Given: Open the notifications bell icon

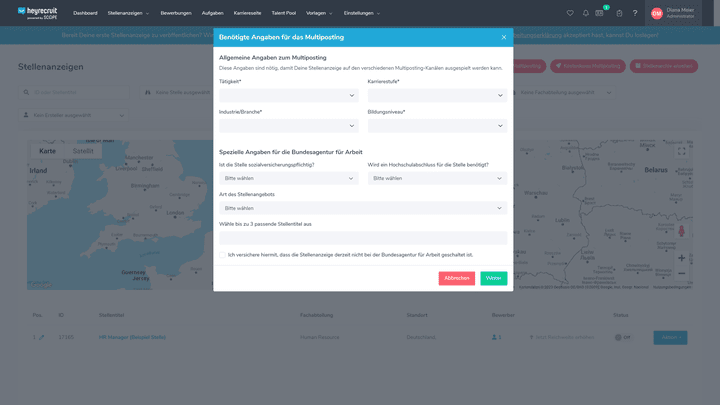Looking at the screenshot, I should point(586,13).
